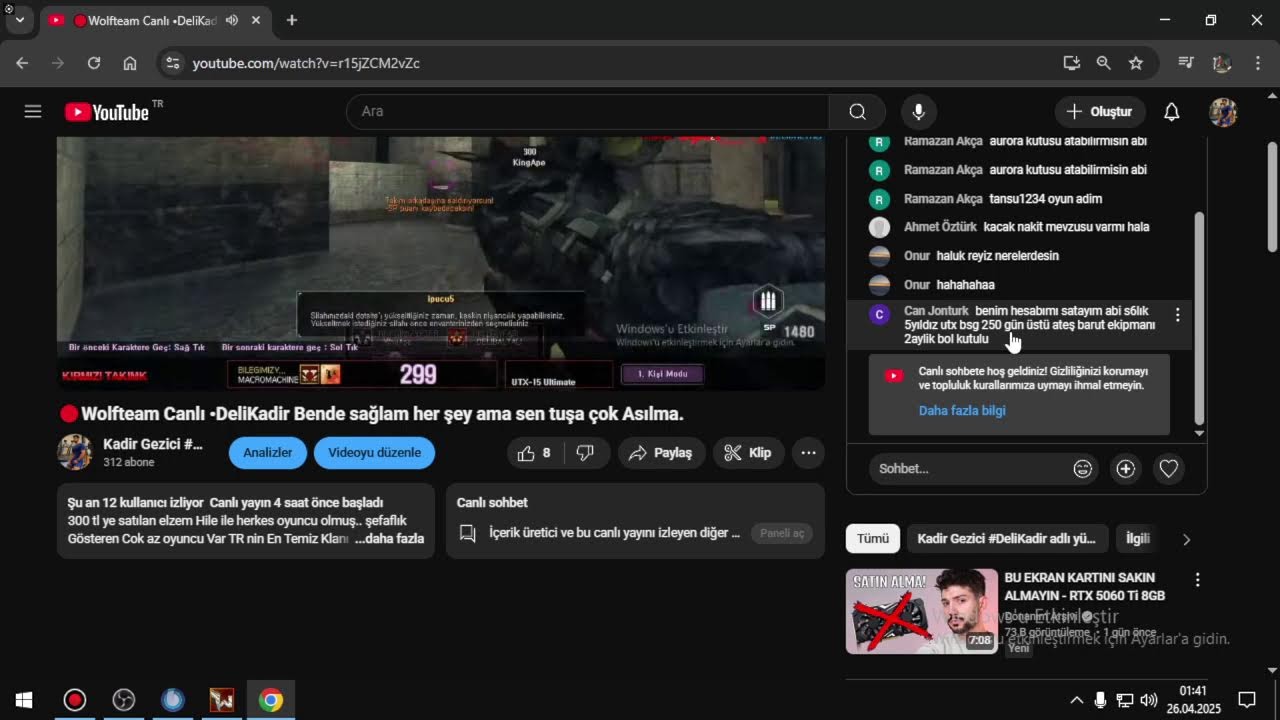Click the chat scroll-down arrow
The image size is (1280, 720).
[x=1199, y=433]
